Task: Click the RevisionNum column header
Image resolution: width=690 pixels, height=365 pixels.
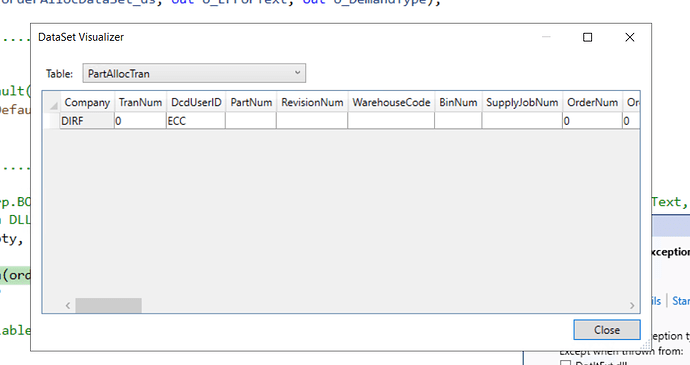Action: click(312, 102)
